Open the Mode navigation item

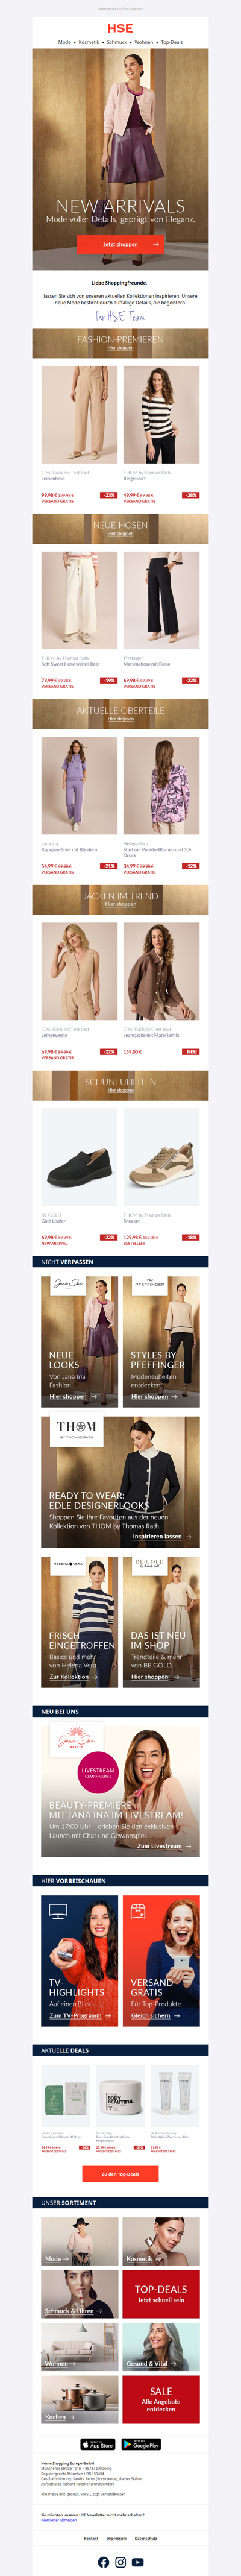[64, 42]
